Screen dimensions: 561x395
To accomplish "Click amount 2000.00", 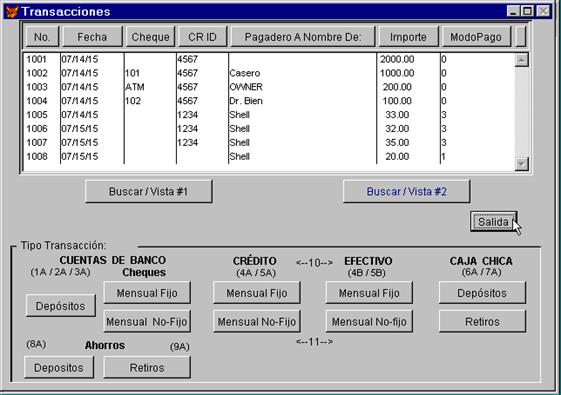I will click(x=397, y=59).
